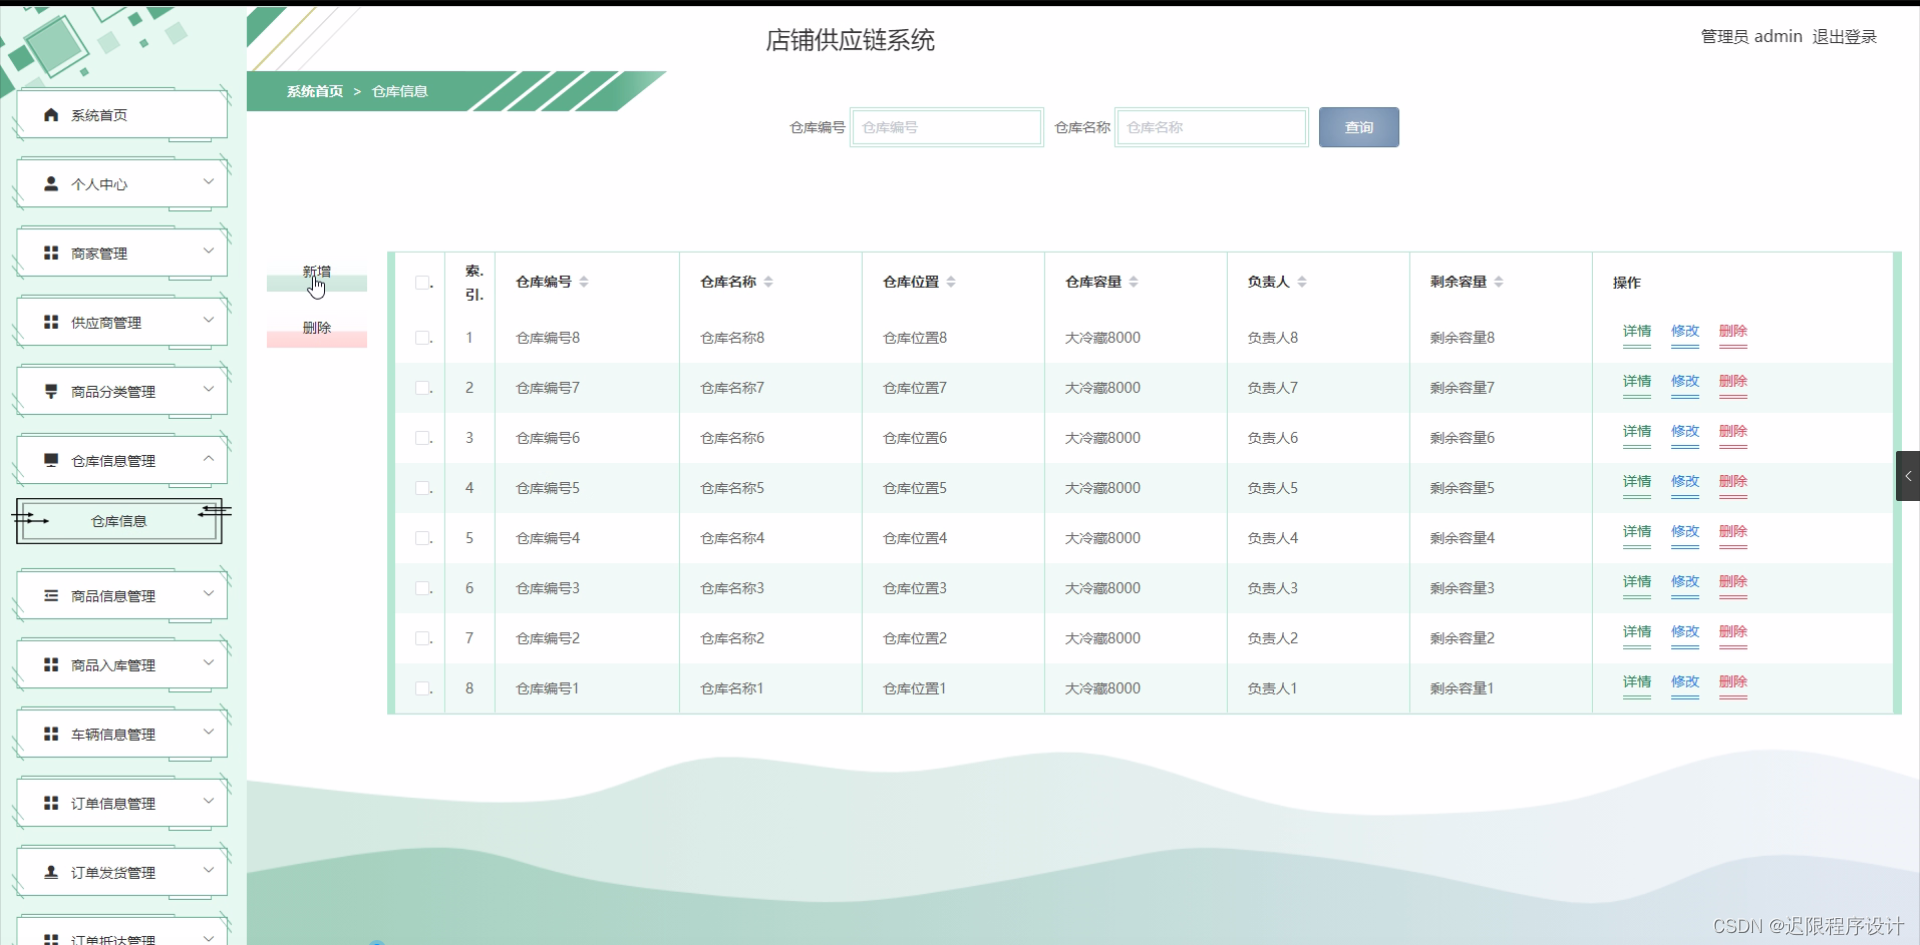Select the 系统首页 home icon
This screenshot has height=945, width=1920.
(x=51, y=114)
